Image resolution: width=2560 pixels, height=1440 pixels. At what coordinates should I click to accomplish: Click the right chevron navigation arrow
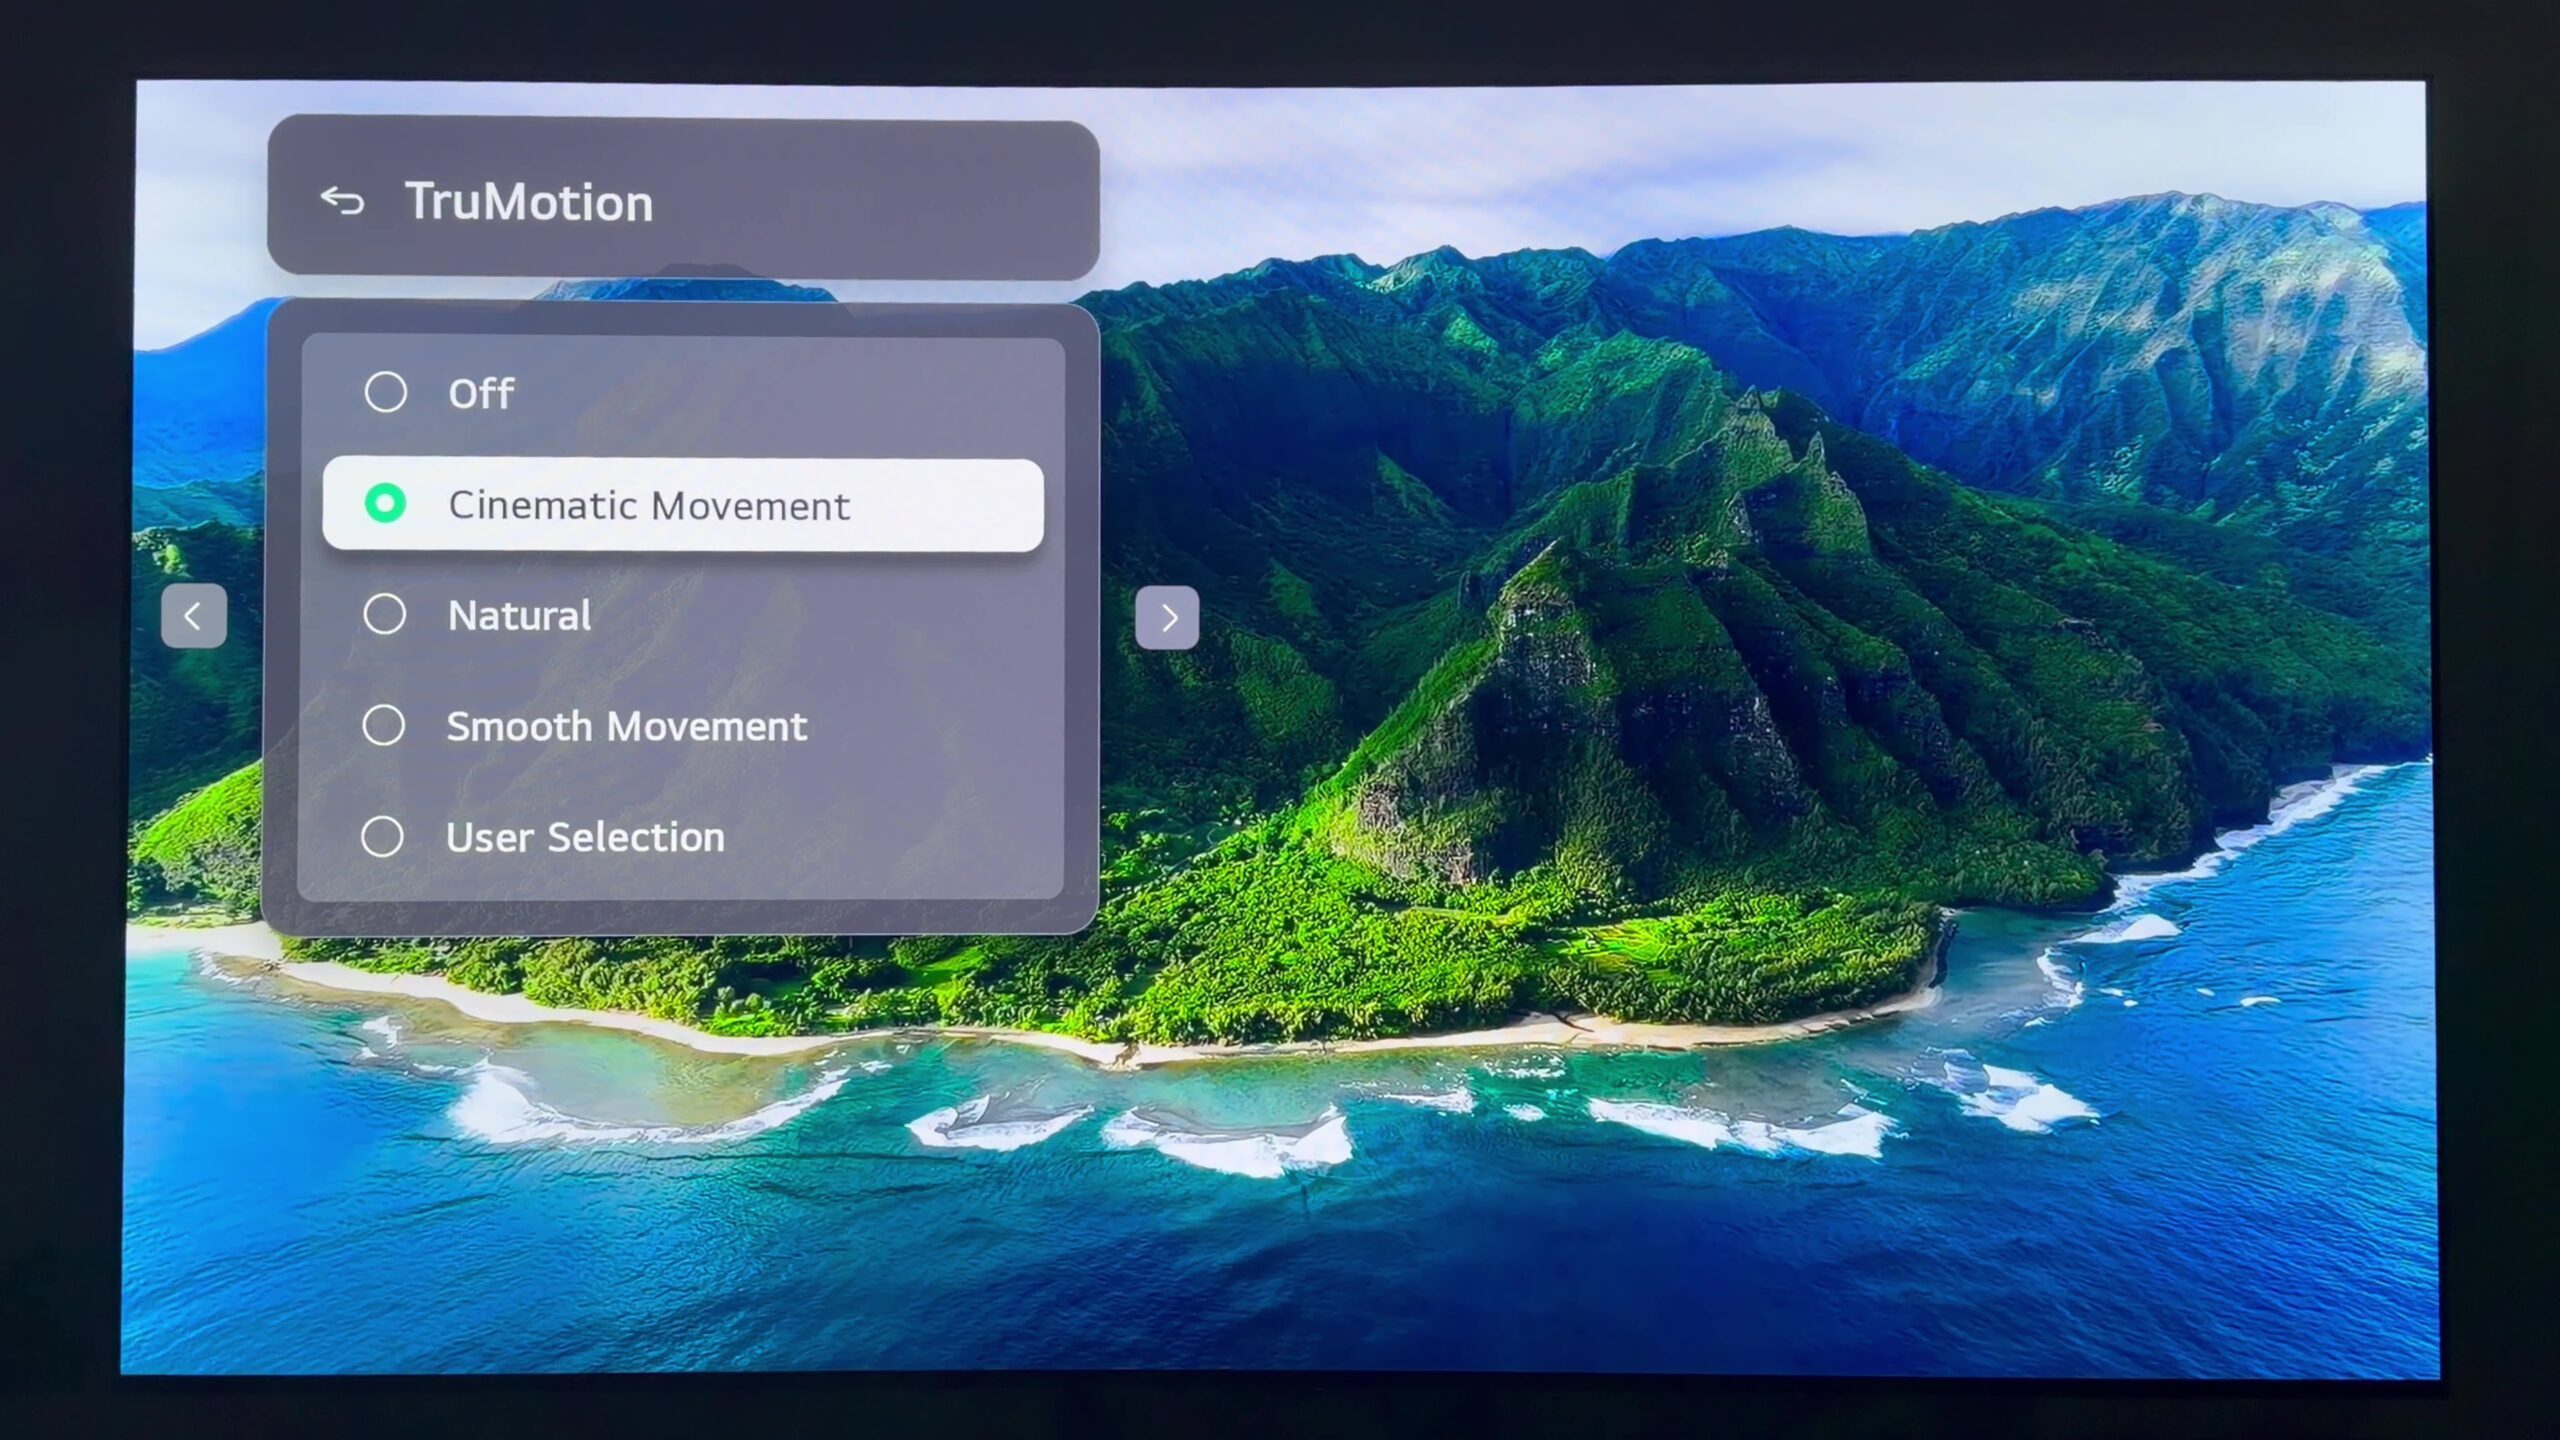pyautogui.click(x=1167, y=618)
